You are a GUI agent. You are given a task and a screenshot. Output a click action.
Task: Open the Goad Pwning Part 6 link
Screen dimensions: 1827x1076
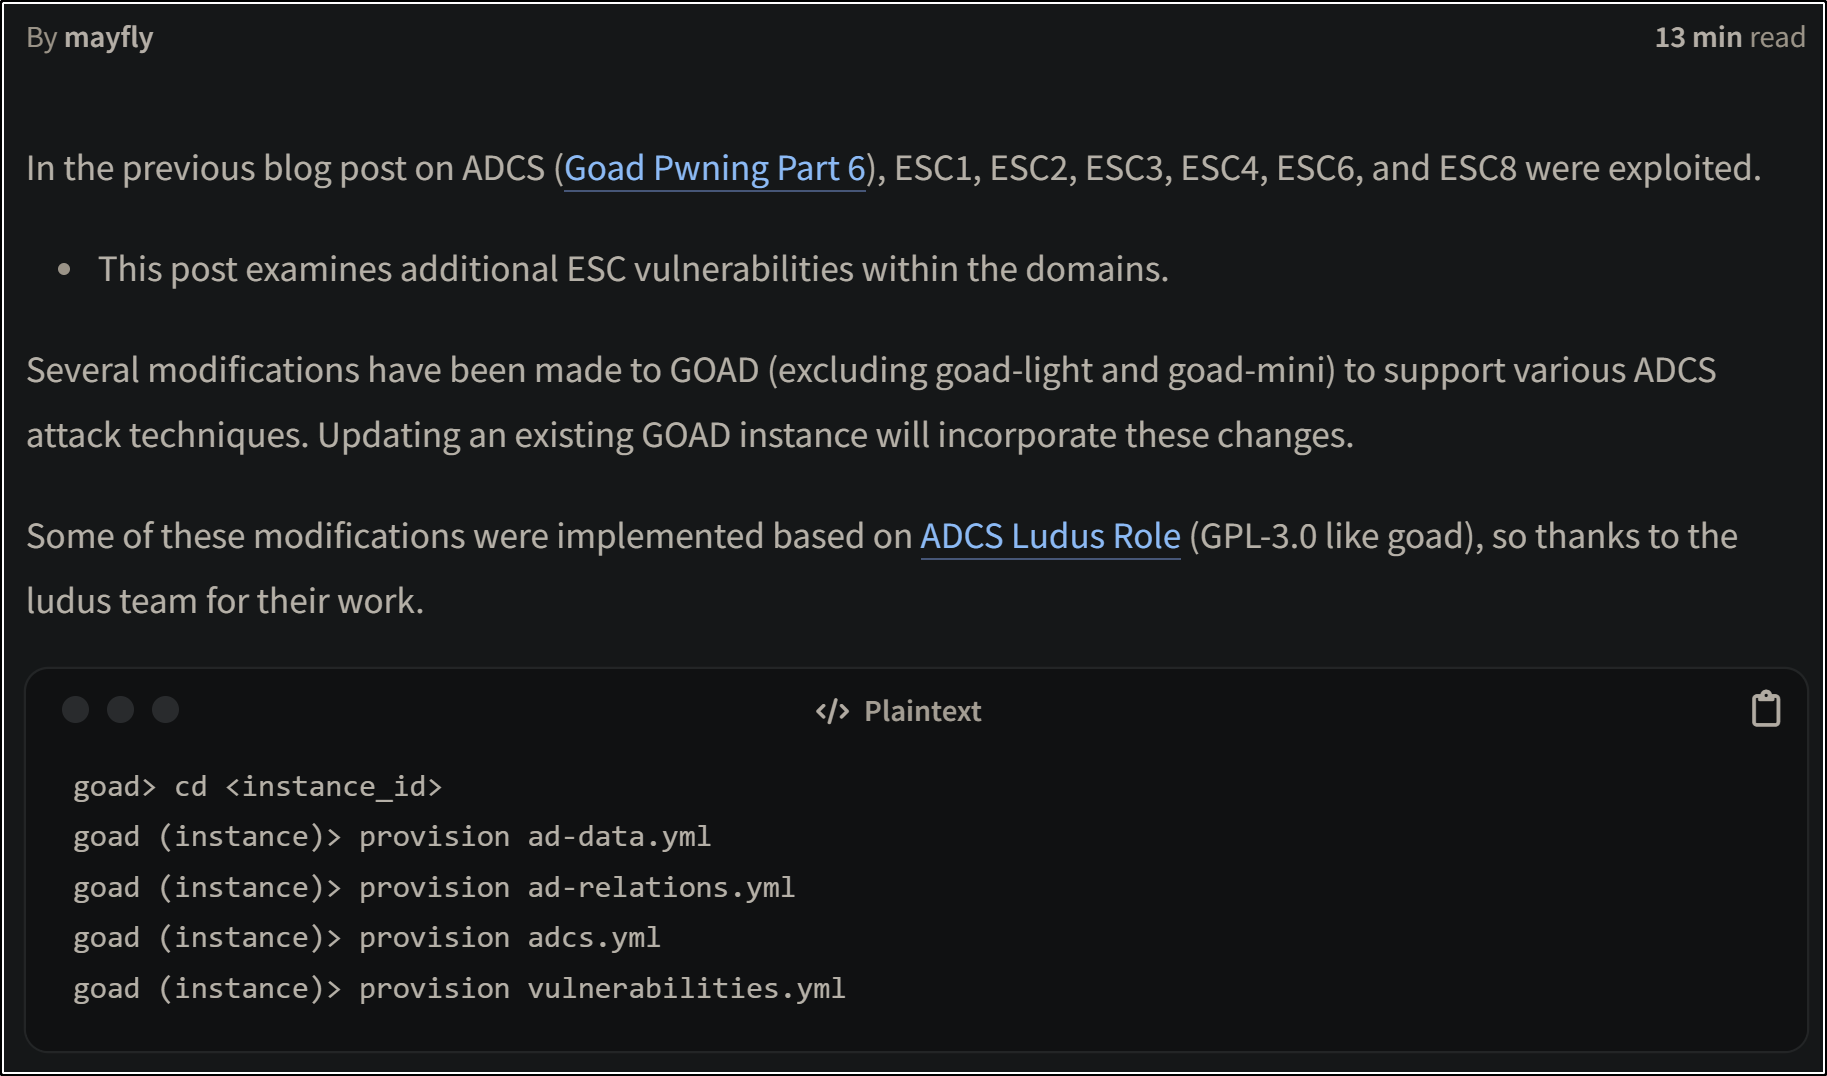(x=715, y=168)
